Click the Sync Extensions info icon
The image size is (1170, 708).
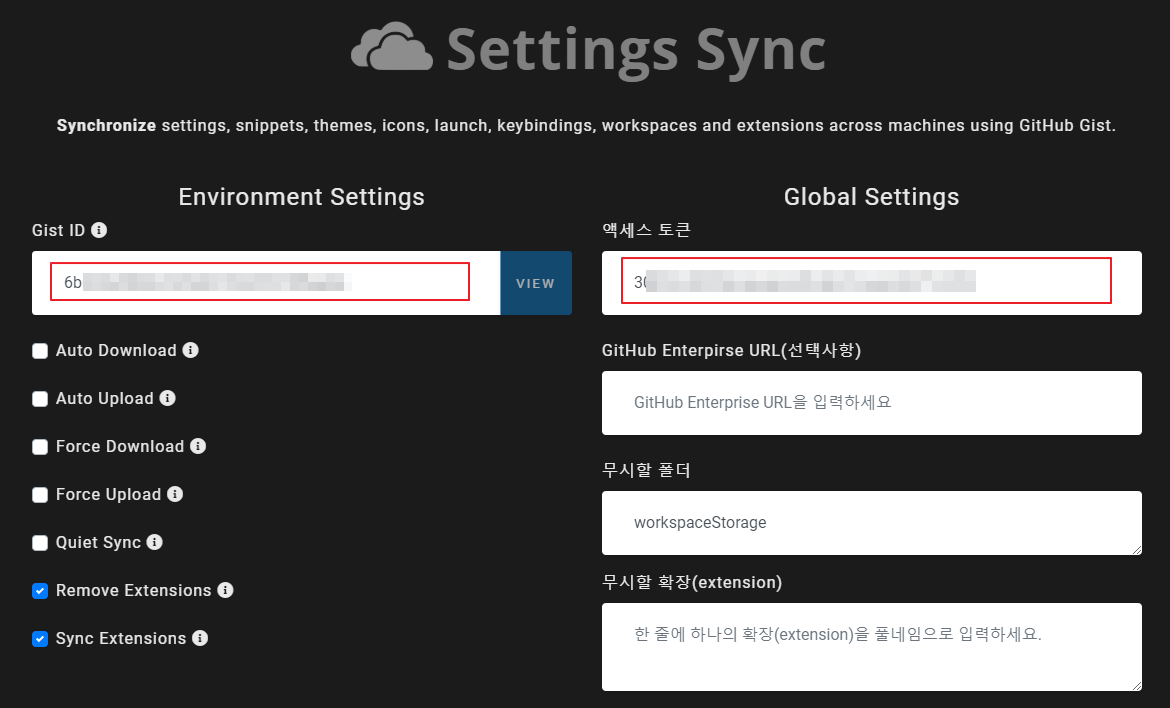200,638
